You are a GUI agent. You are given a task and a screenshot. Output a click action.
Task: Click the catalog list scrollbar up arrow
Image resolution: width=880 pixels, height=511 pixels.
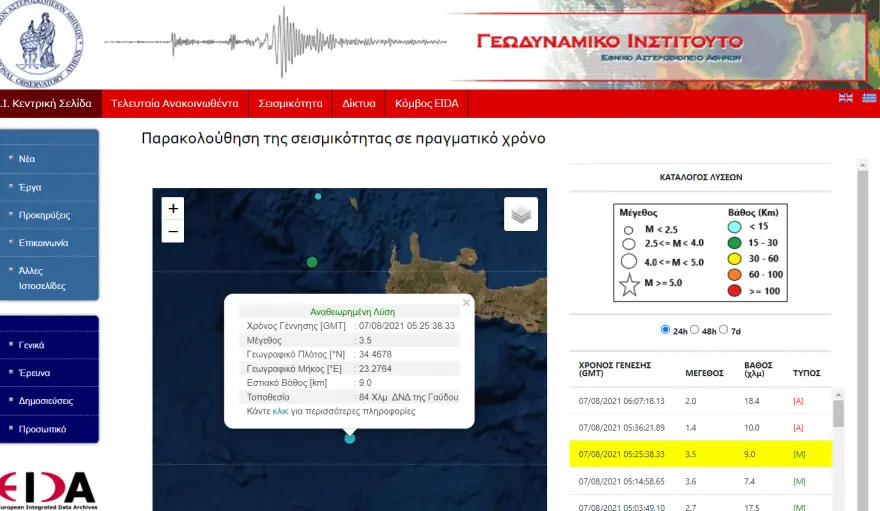[x=838, y=395]
